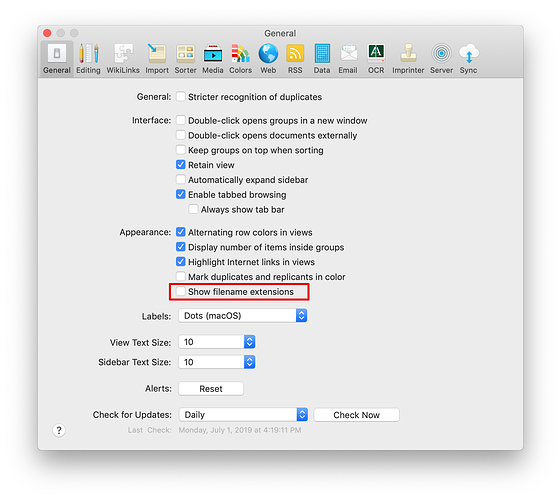This screenshot has height=500, width=560.
Task: Click inside the View Text Size field
Action: (211, 342)
